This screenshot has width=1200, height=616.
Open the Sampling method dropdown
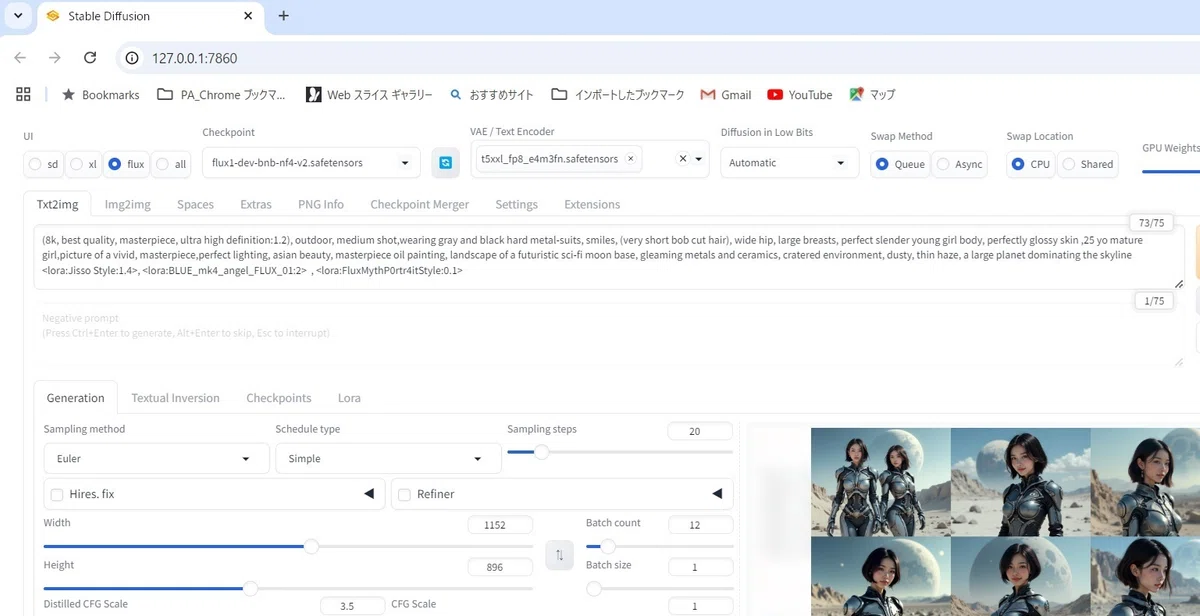point(156,458)
